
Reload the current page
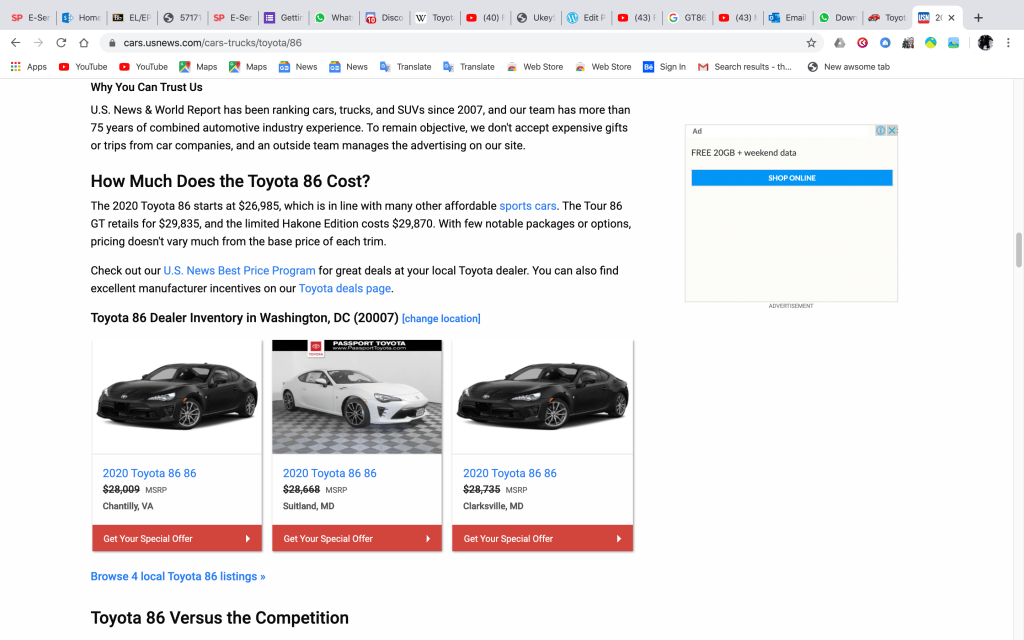pyautogui.click(x=61, y=43)
